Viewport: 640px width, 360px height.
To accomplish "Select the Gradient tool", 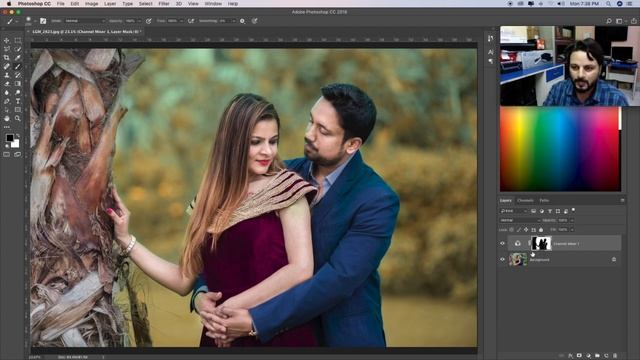I will (18, 84).
